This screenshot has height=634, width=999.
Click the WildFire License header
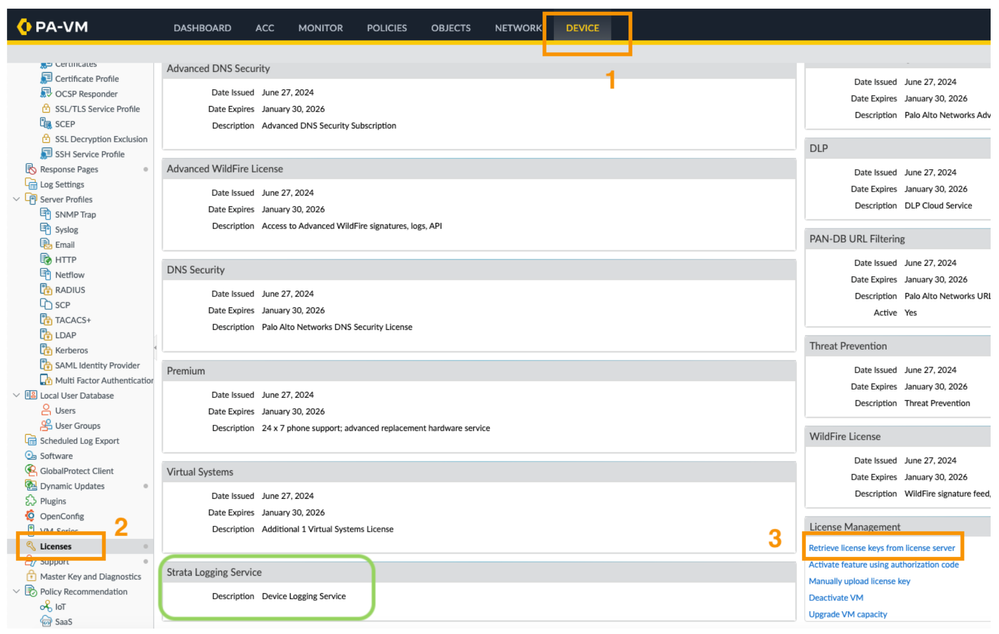click(898, 436)
